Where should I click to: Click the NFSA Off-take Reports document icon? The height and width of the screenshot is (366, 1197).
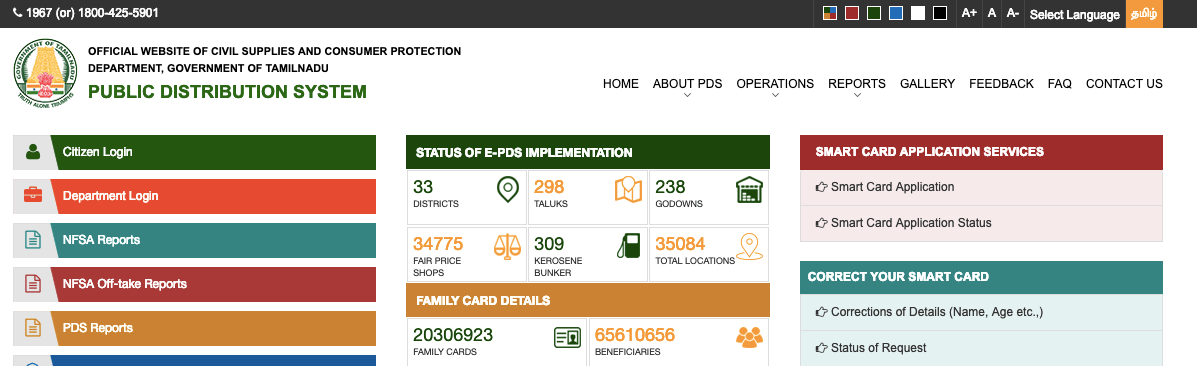point(32,283)
